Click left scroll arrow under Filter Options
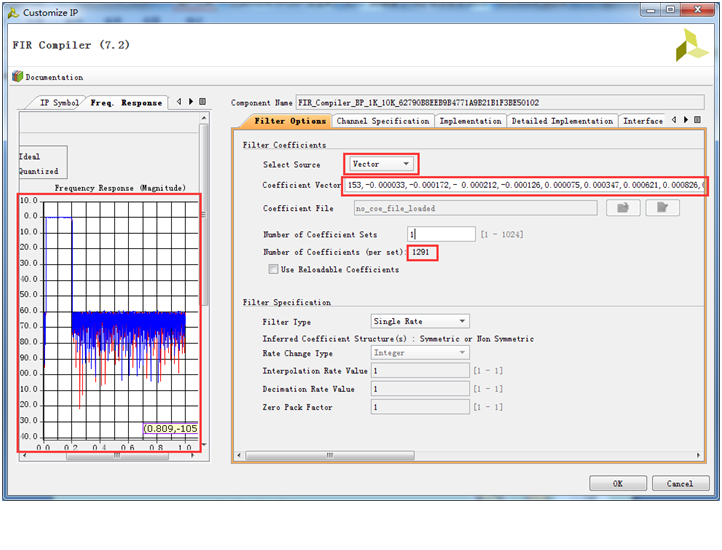The height and width of the screenshot is (550, 722). click(239, 455)
